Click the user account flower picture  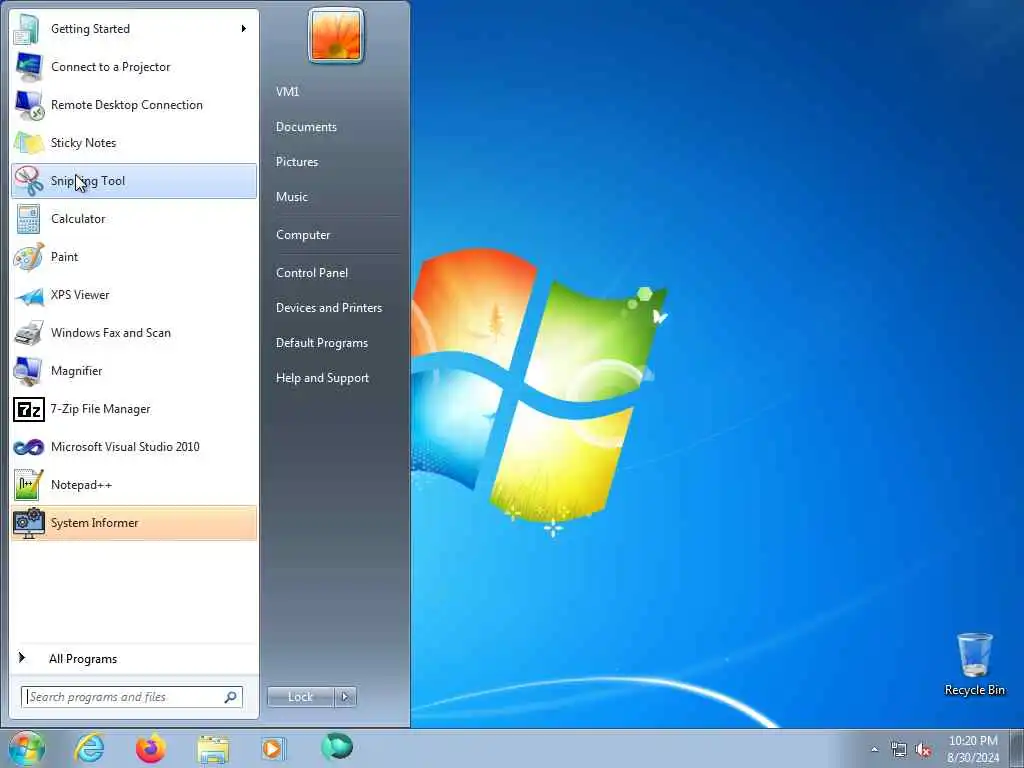tap(336, 36)
